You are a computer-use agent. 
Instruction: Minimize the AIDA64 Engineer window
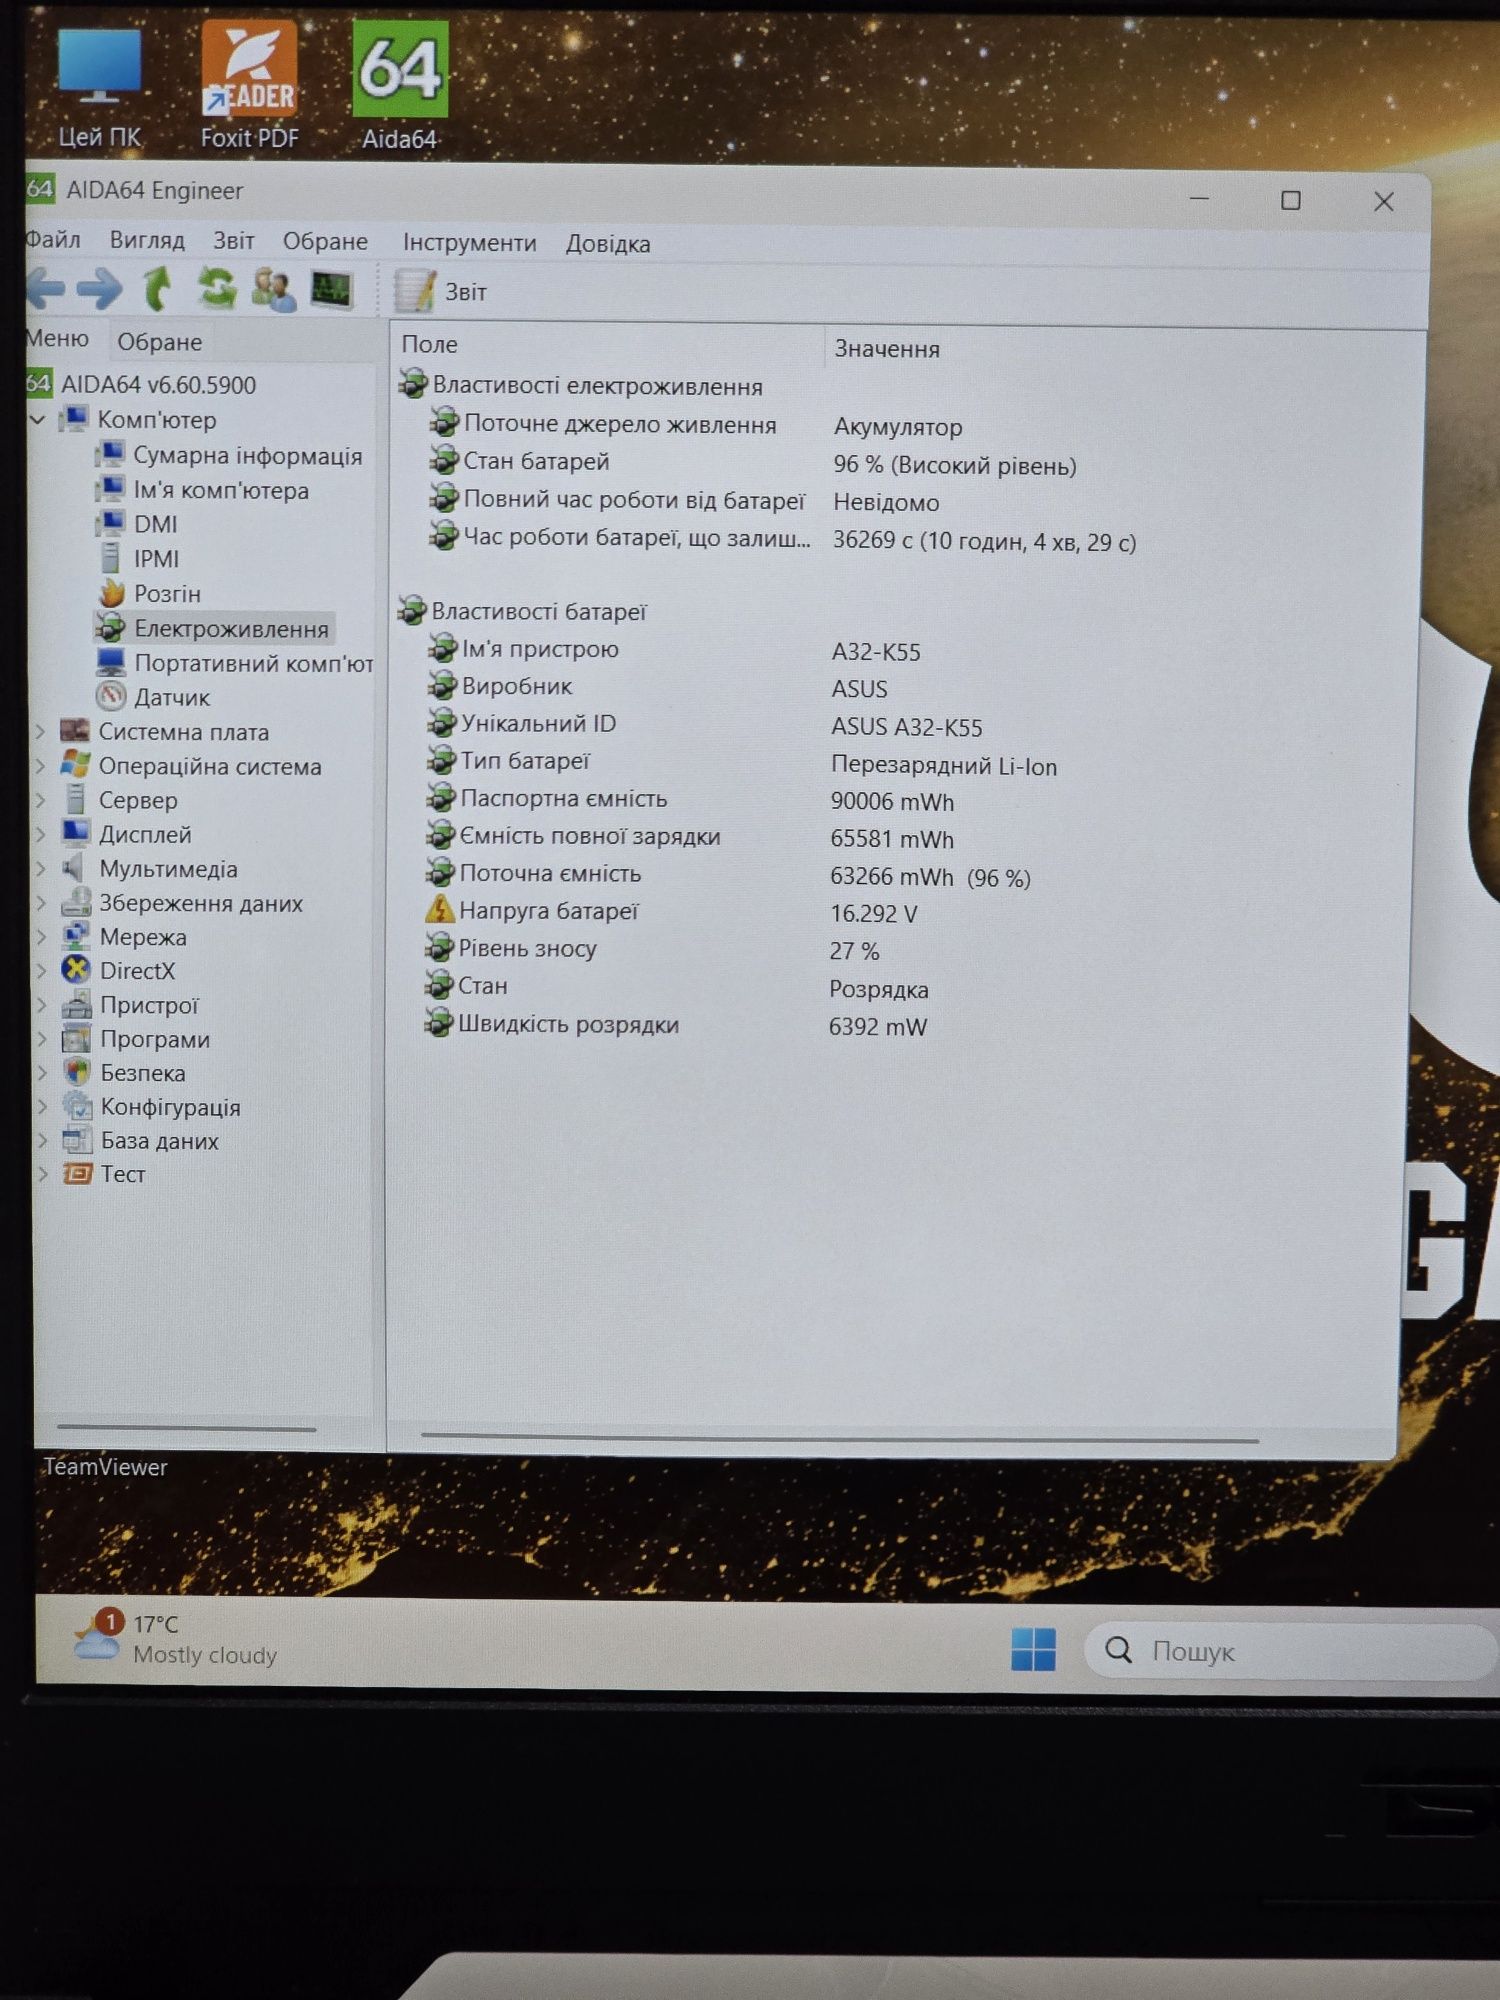pyautogui.click(x=1199, y=199)
